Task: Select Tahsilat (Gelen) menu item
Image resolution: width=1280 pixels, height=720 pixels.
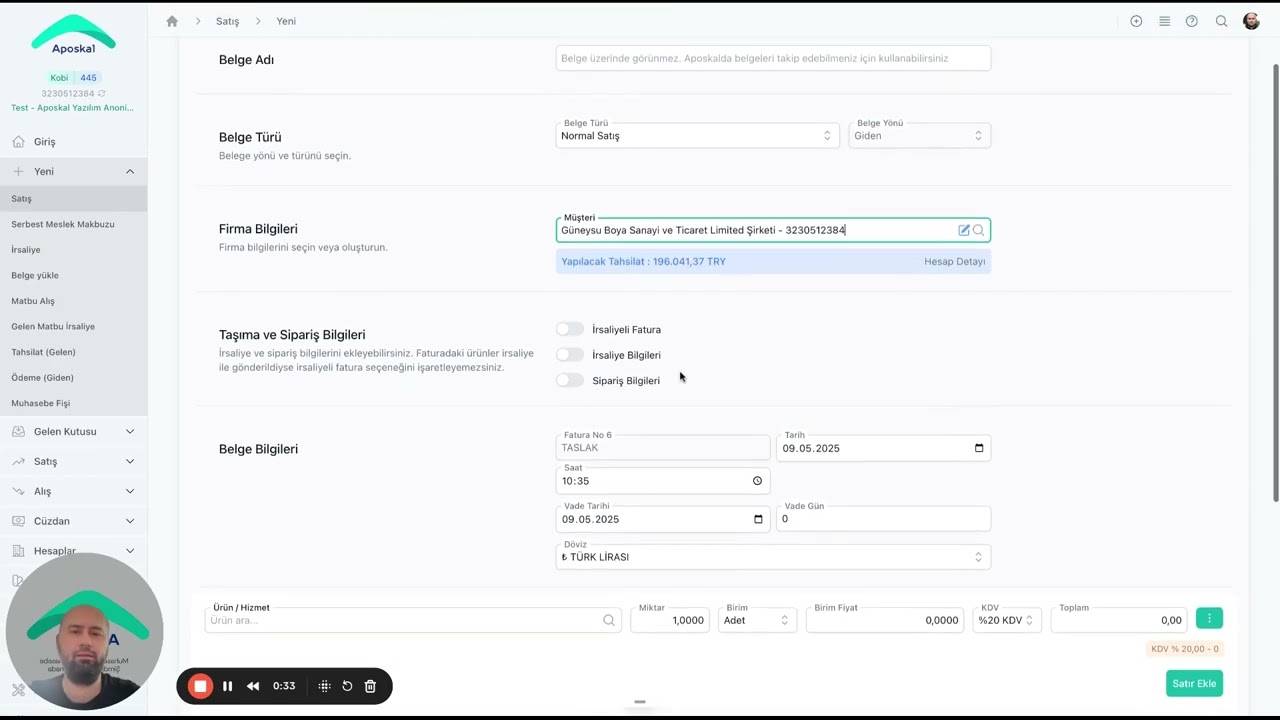Action: (x=43, y=352)
